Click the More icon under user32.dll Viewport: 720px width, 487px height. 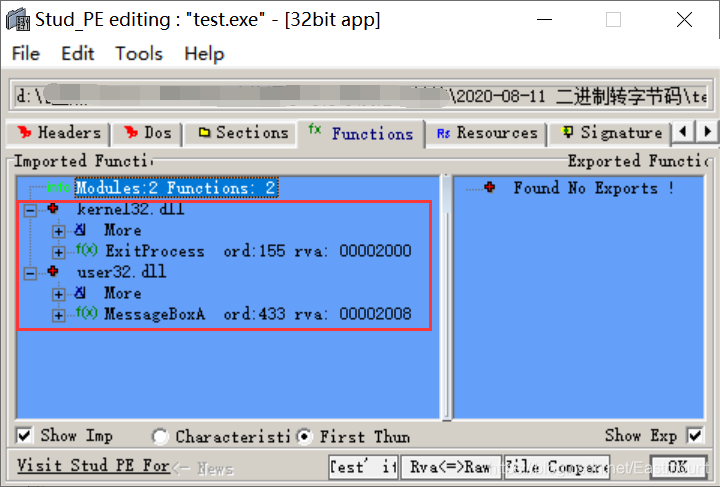pos(80,292)
